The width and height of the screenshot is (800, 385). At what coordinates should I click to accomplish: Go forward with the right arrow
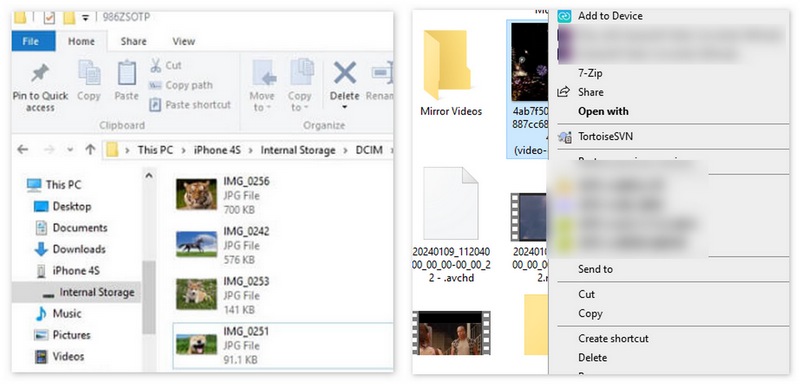[x=49, y=150]
